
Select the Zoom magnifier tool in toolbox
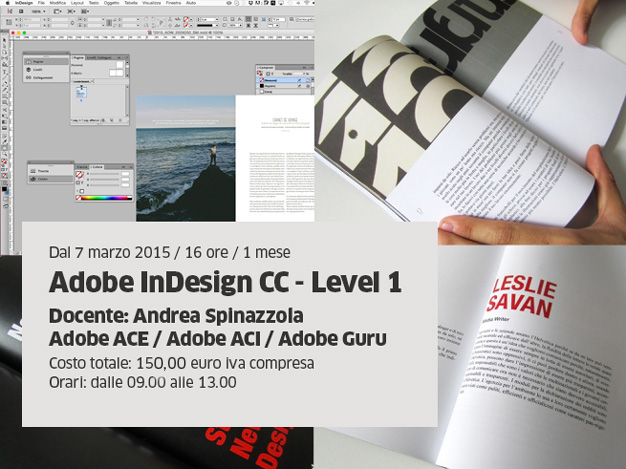5,155
